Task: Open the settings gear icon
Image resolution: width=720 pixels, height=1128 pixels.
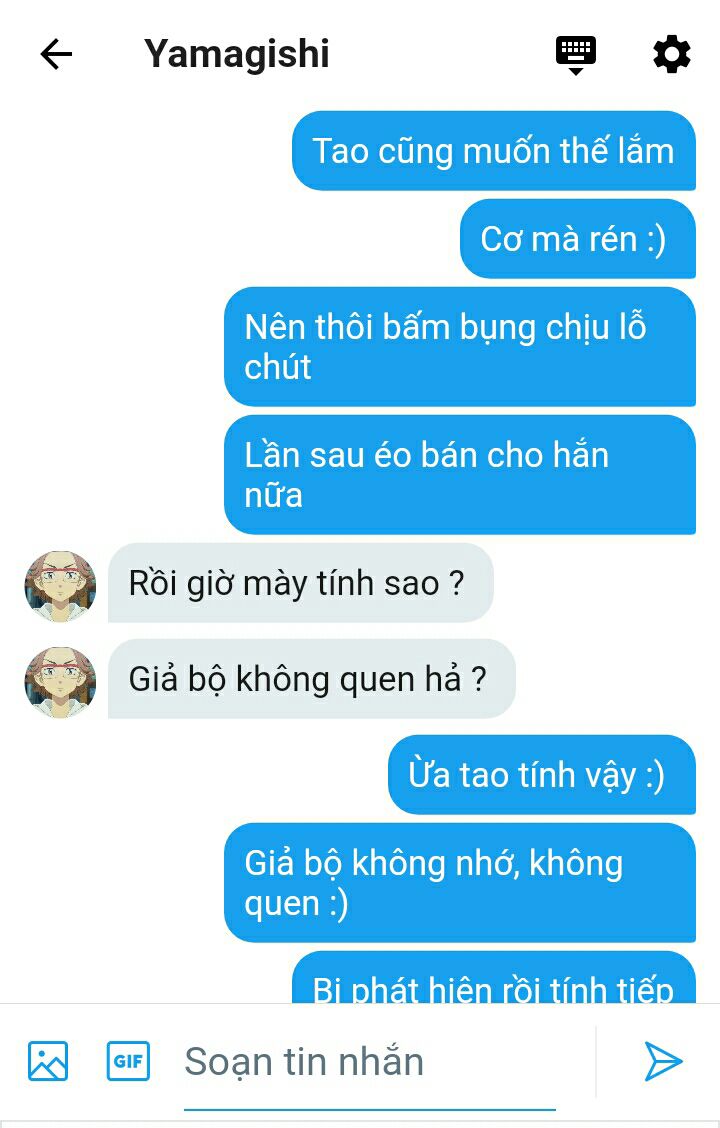Action: pyautogui.click(x=672, y=54)
